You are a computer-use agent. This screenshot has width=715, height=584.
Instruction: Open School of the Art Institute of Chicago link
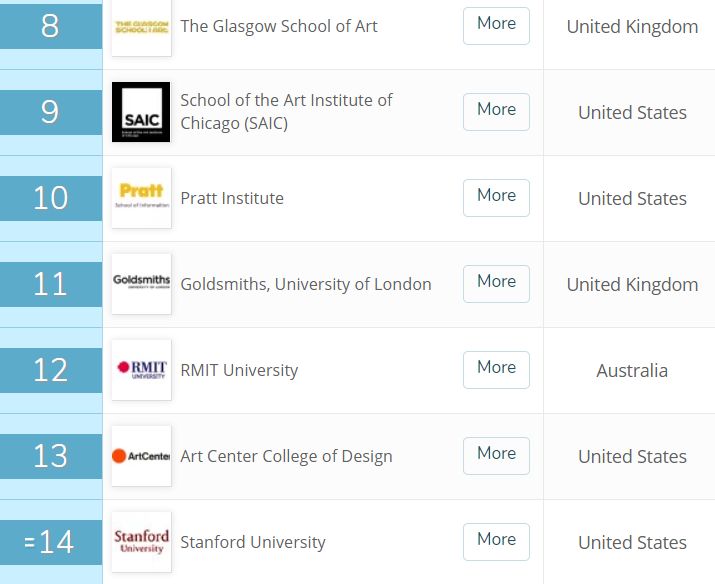286,112
